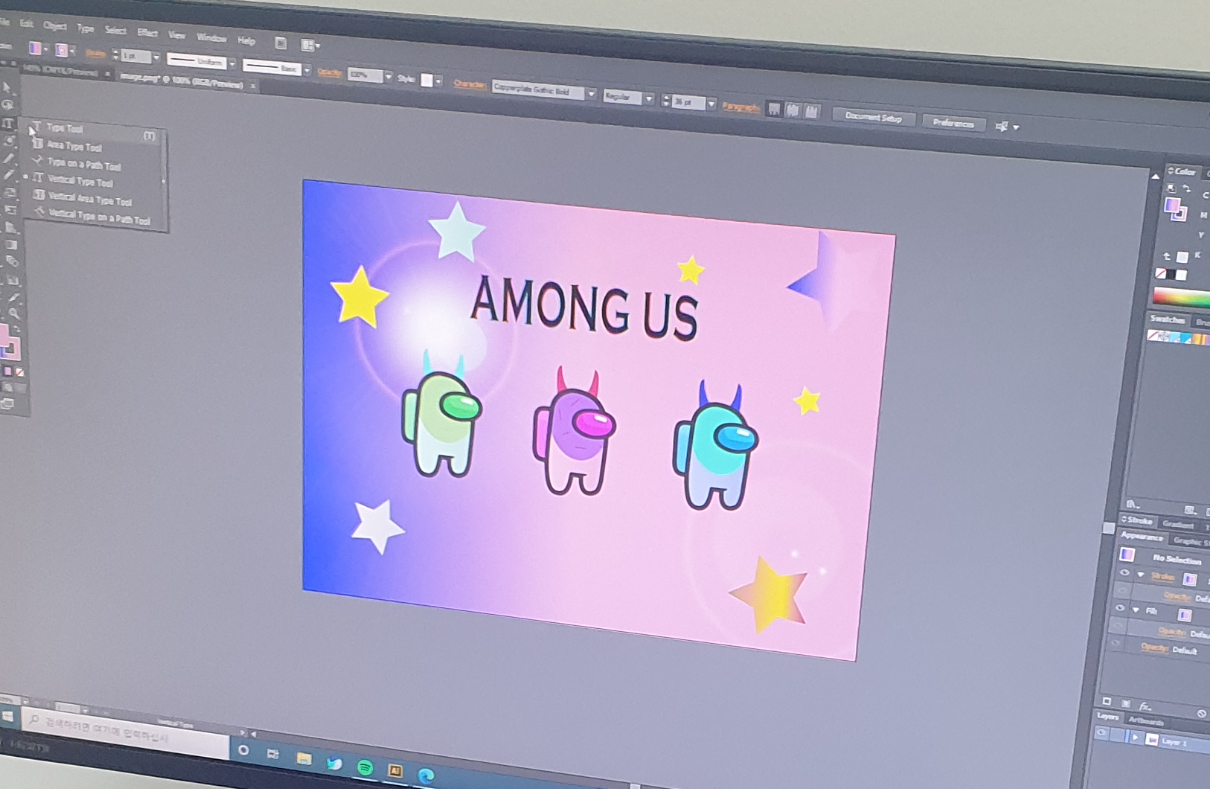Viewport: 1210px width, 789px height.
Task: Select the Type tool in toolbox
Action: [x=8, y=123]
